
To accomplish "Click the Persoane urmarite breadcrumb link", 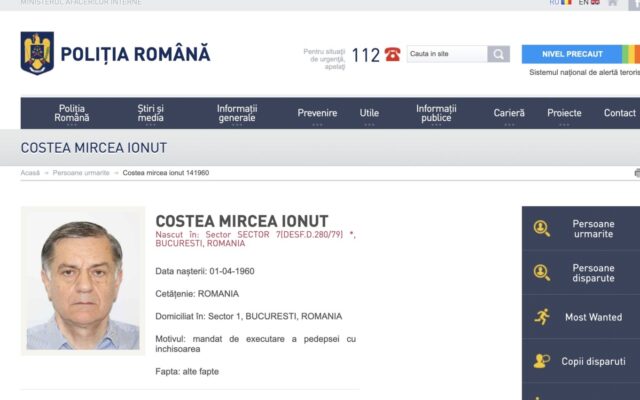I will [x=82, y=173].
